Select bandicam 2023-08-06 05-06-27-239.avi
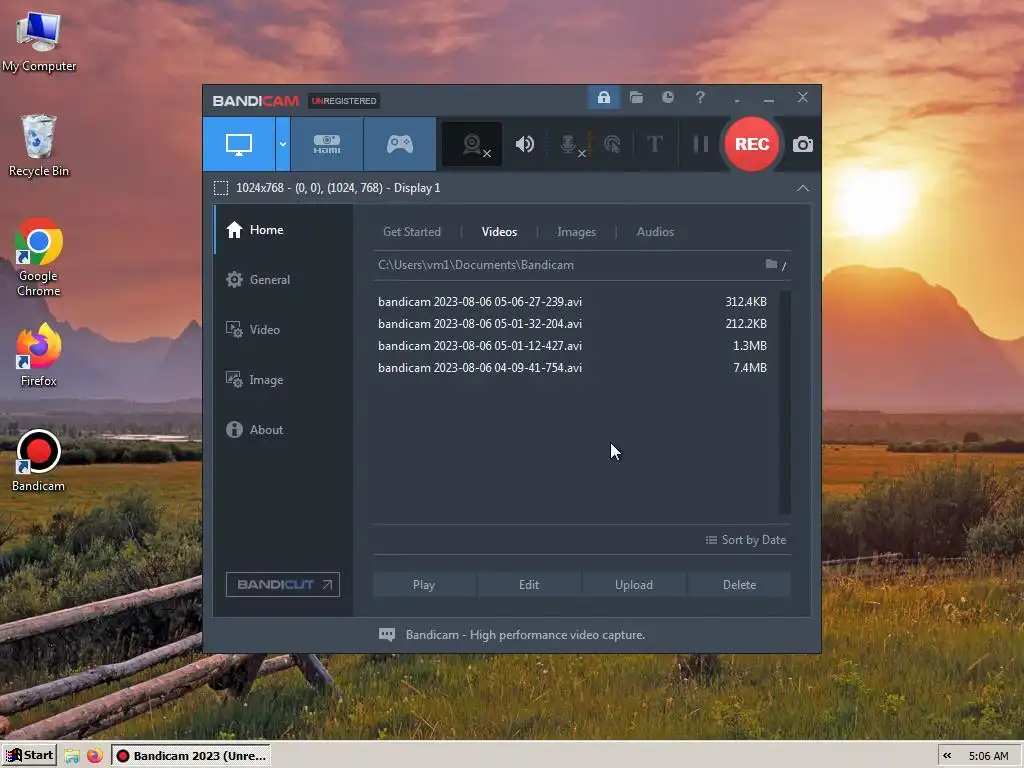1024x768 pixels. coord(572,302)
